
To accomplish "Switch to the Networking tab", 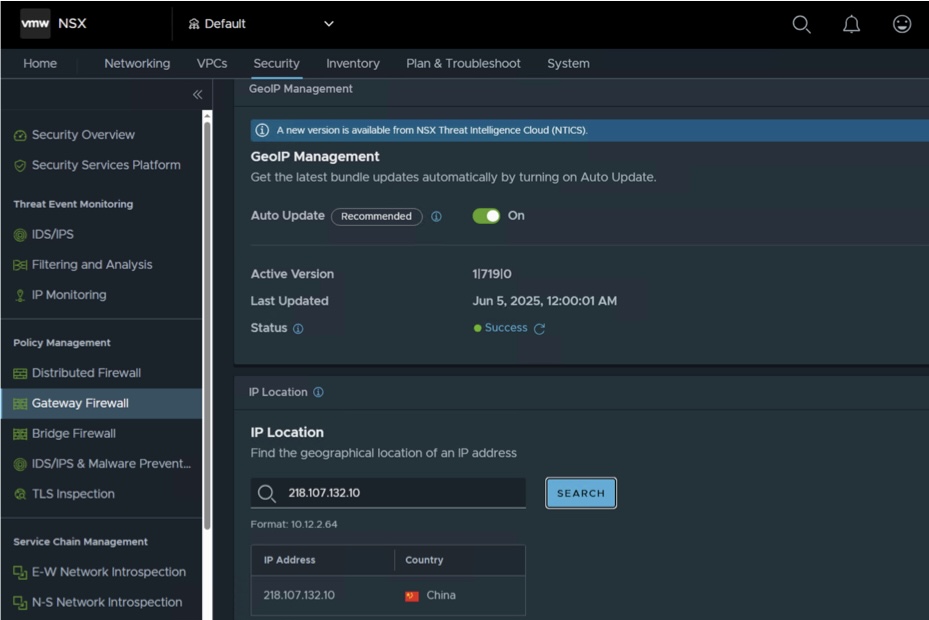I will [137, 63].
